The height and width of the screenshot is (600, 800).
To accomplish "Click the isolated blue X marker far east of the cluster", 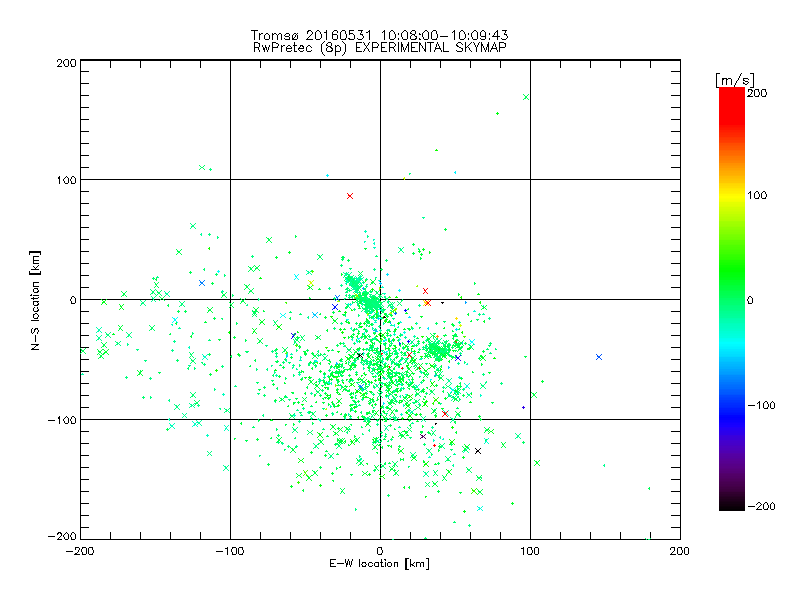I will (599, 357).
